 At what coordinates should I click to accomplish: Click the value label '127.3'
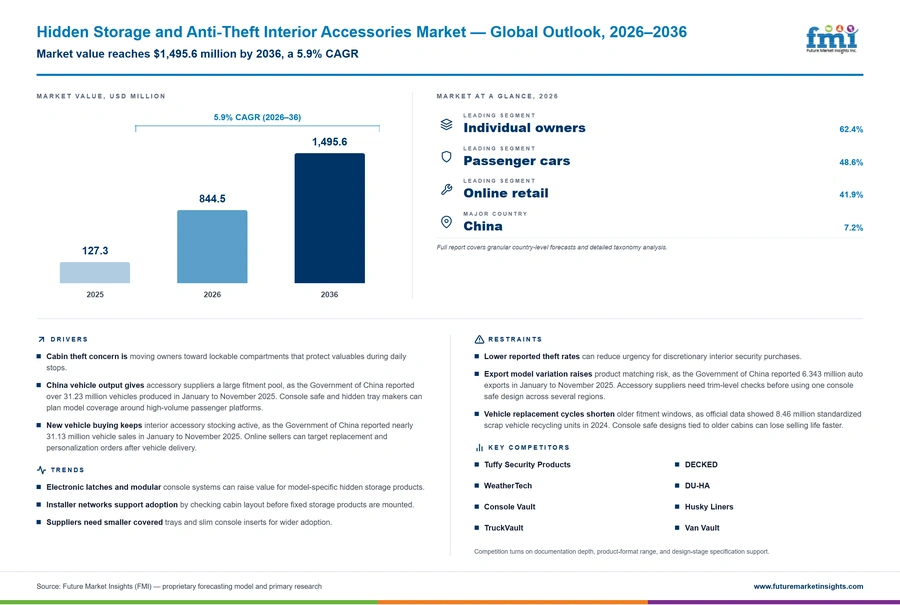click(95, 251)
